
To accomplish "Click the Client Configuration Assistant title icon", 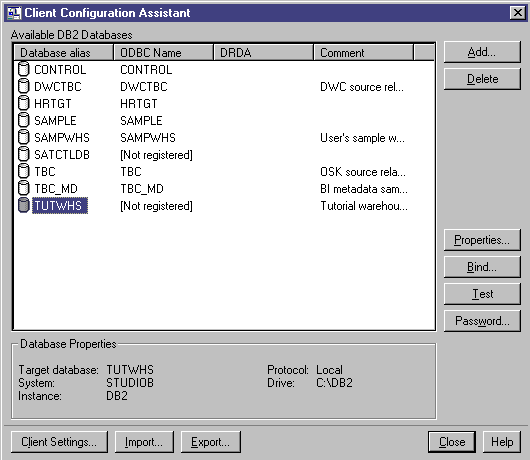I will point(14,13).
